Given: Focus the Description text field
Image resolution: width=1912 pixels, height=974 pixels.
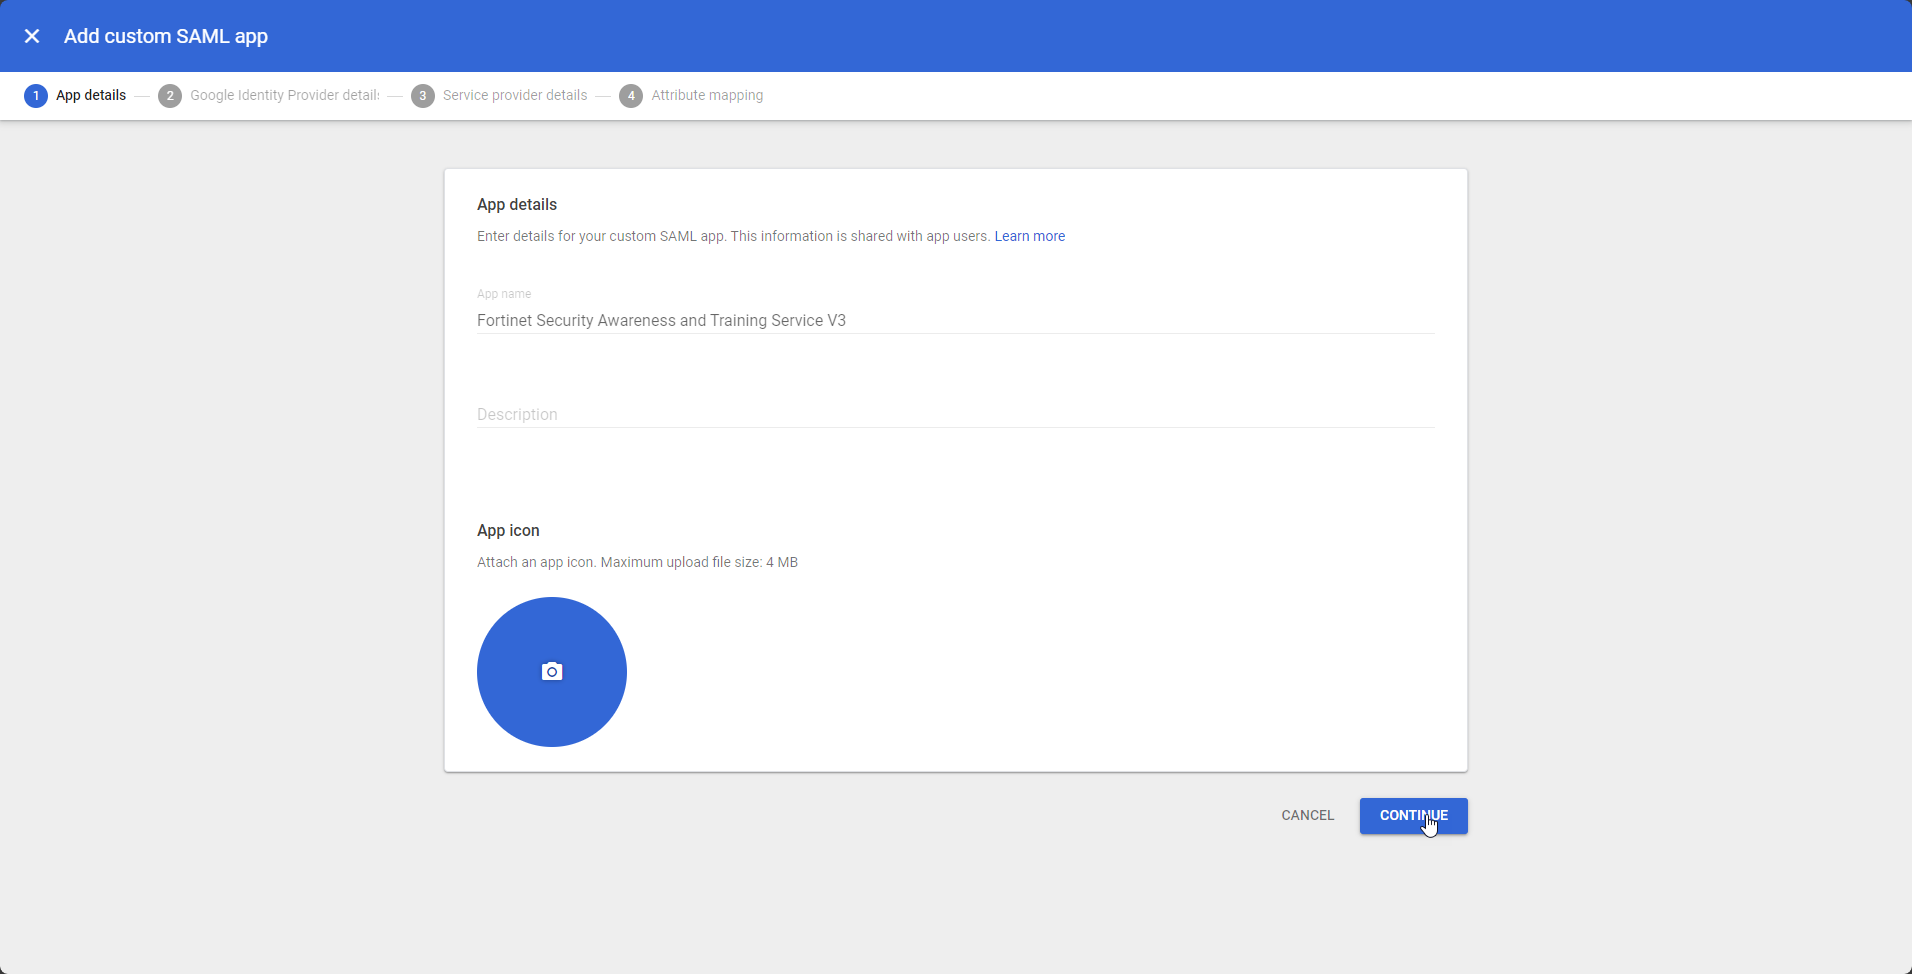Looking at the screenshot, I should [955, 414].
